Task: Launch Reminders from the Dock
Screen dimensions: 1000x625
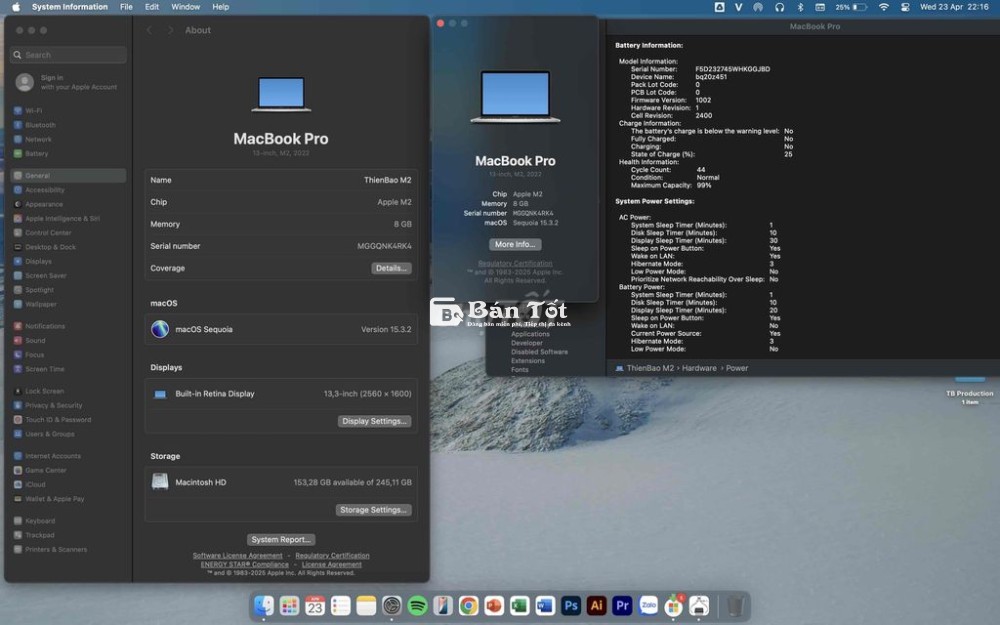Action: click(341, 605)
